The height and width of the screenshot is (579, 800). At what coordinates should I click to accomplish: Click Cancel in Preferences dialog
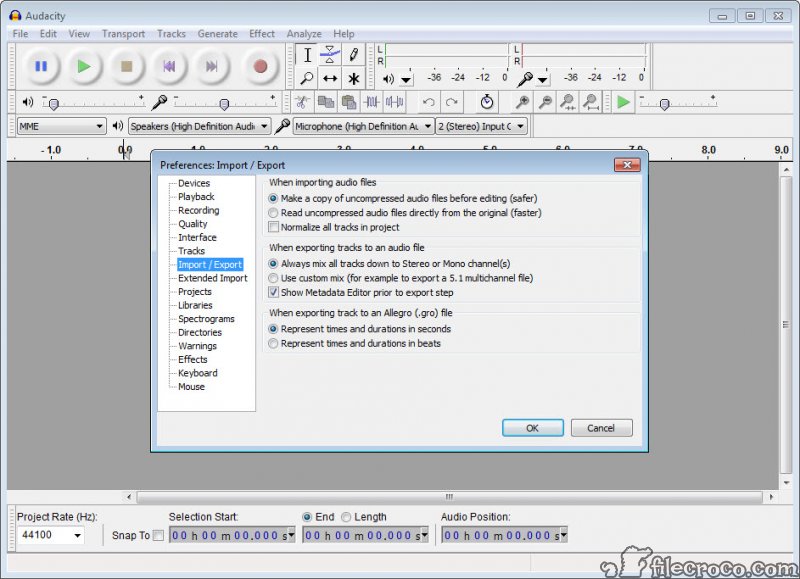tap(602, 428)
